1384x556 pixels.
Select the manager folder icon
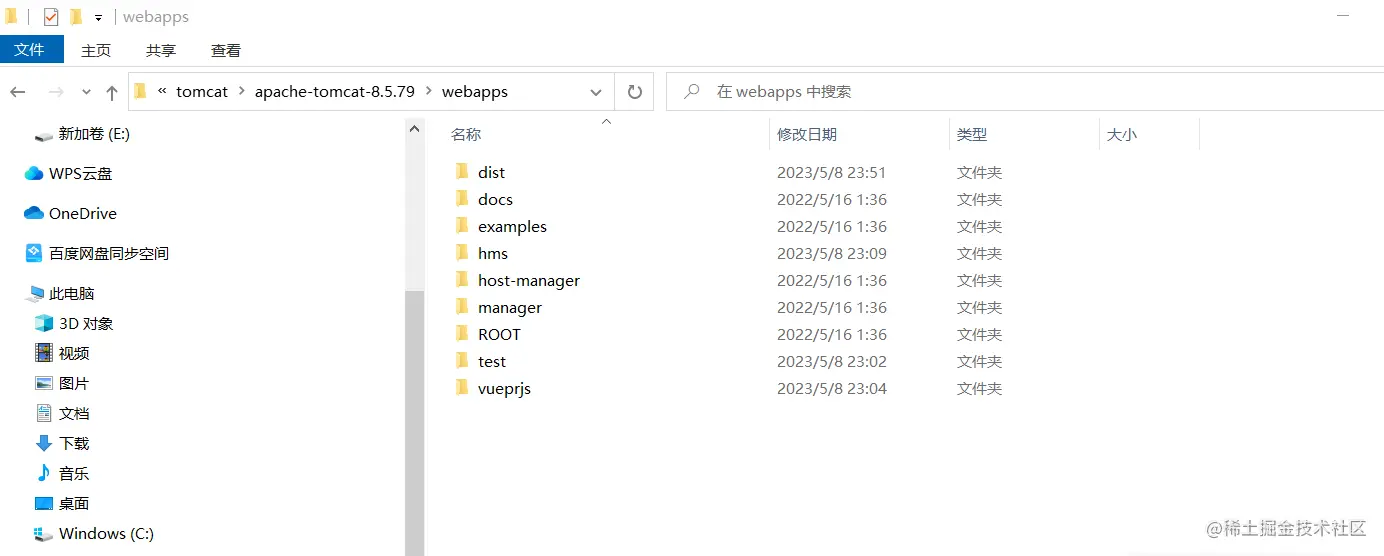[462, 307]
